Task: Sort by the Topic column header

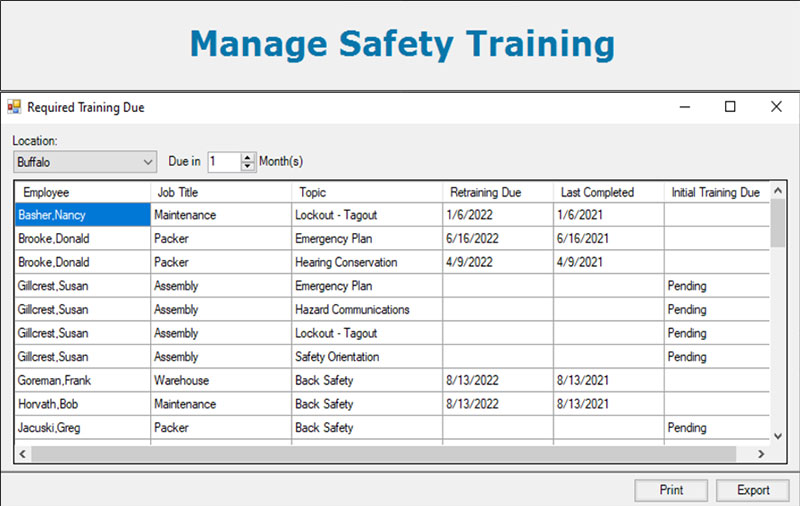Action: [x=367, y=192]
